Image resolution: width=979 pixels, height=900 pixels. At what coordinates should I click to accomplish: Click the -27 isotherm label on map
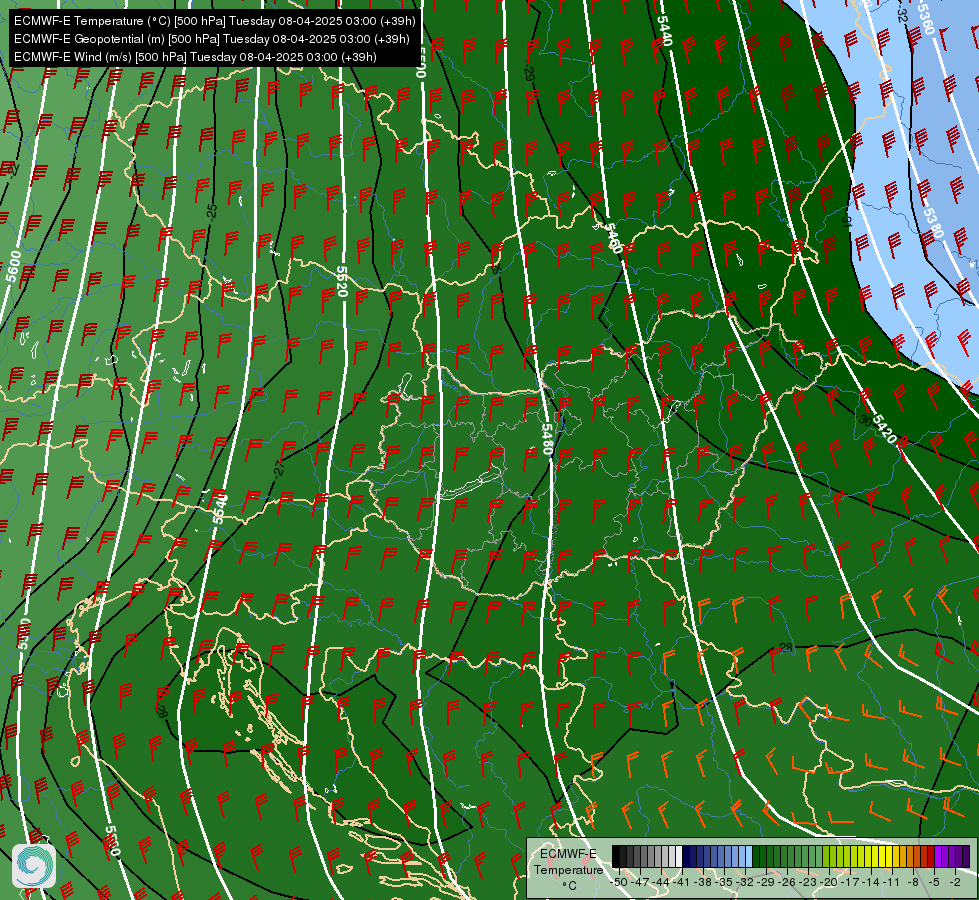pyautogui.click(x=279, y=468)
